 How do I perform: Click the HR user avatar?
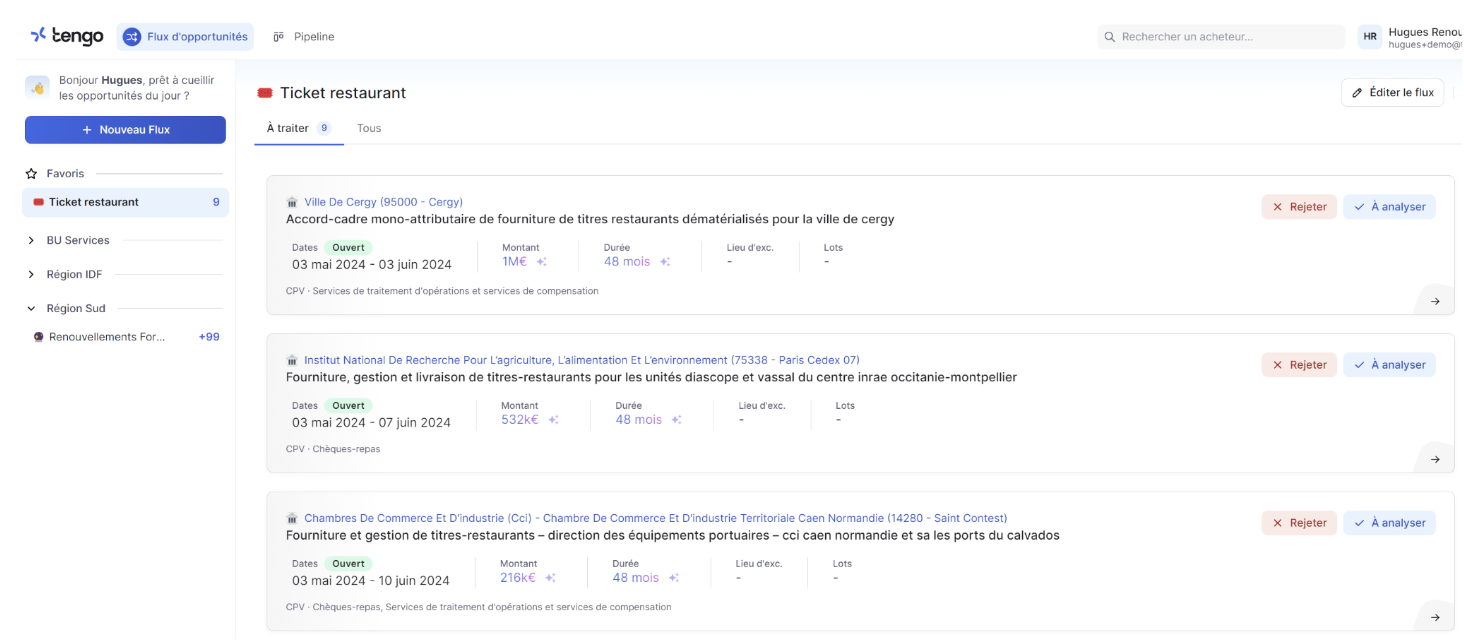coord(1369,37)
